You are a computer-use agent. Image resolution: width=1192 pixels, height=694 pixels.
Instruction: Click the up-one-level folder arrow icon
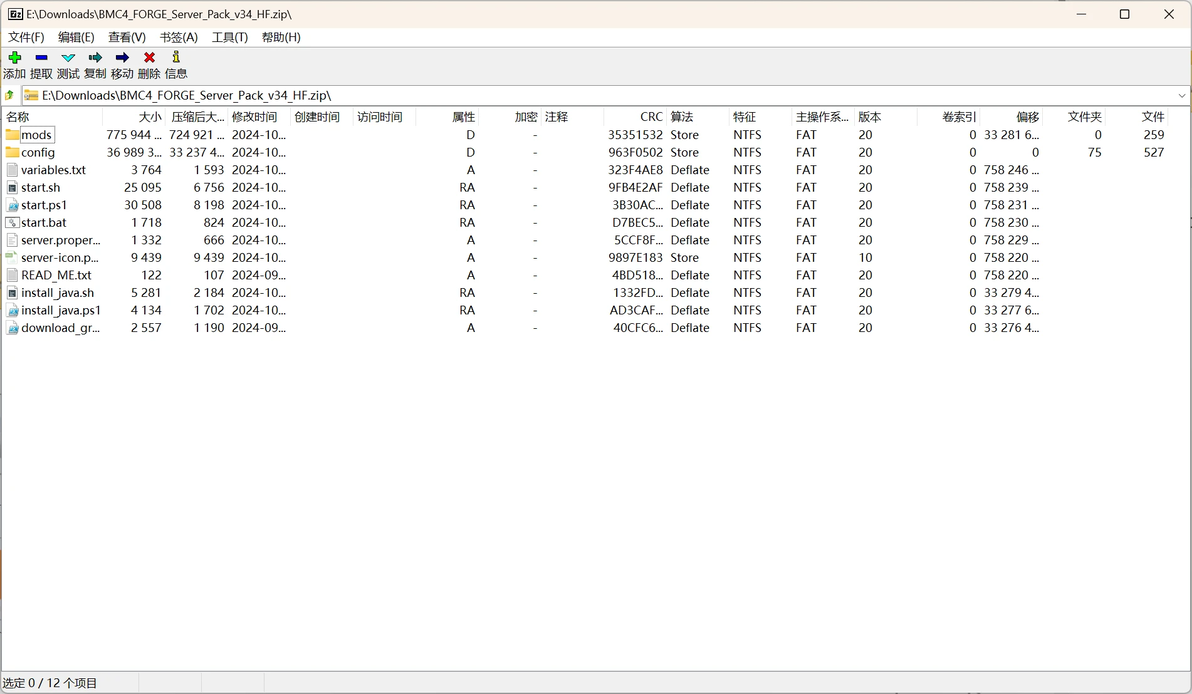click(10, 96)
